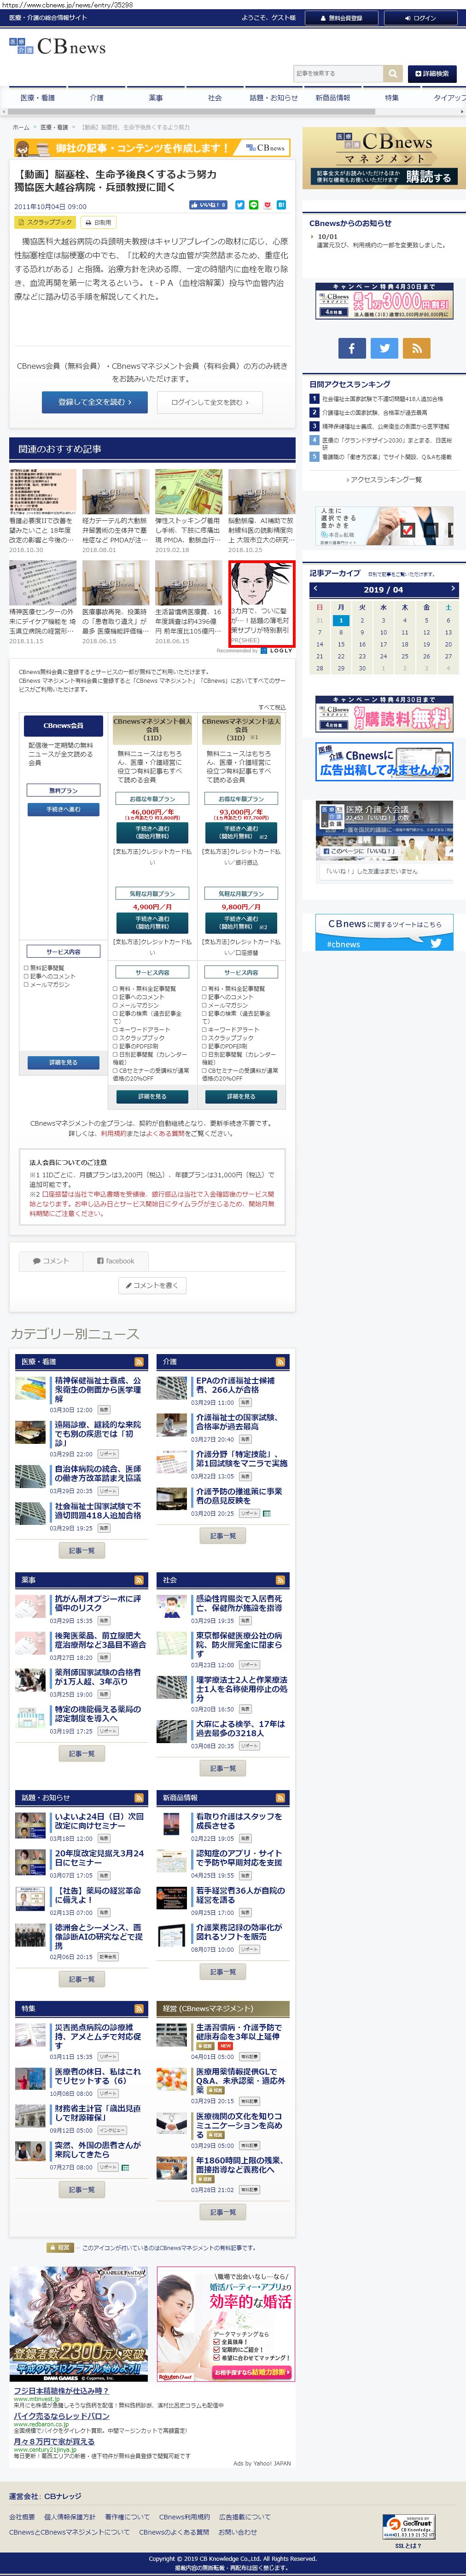Open the Twitter page icon in sidebar
This screenshot has height=2576, width=466.
coord(384,347)
